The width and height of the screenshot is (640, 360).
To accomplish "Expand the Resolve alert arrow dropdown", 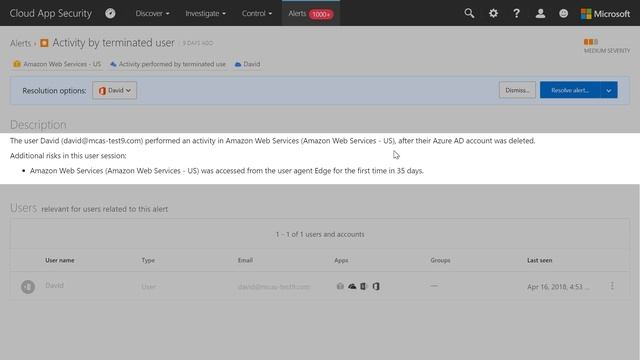I will point(609,90).
